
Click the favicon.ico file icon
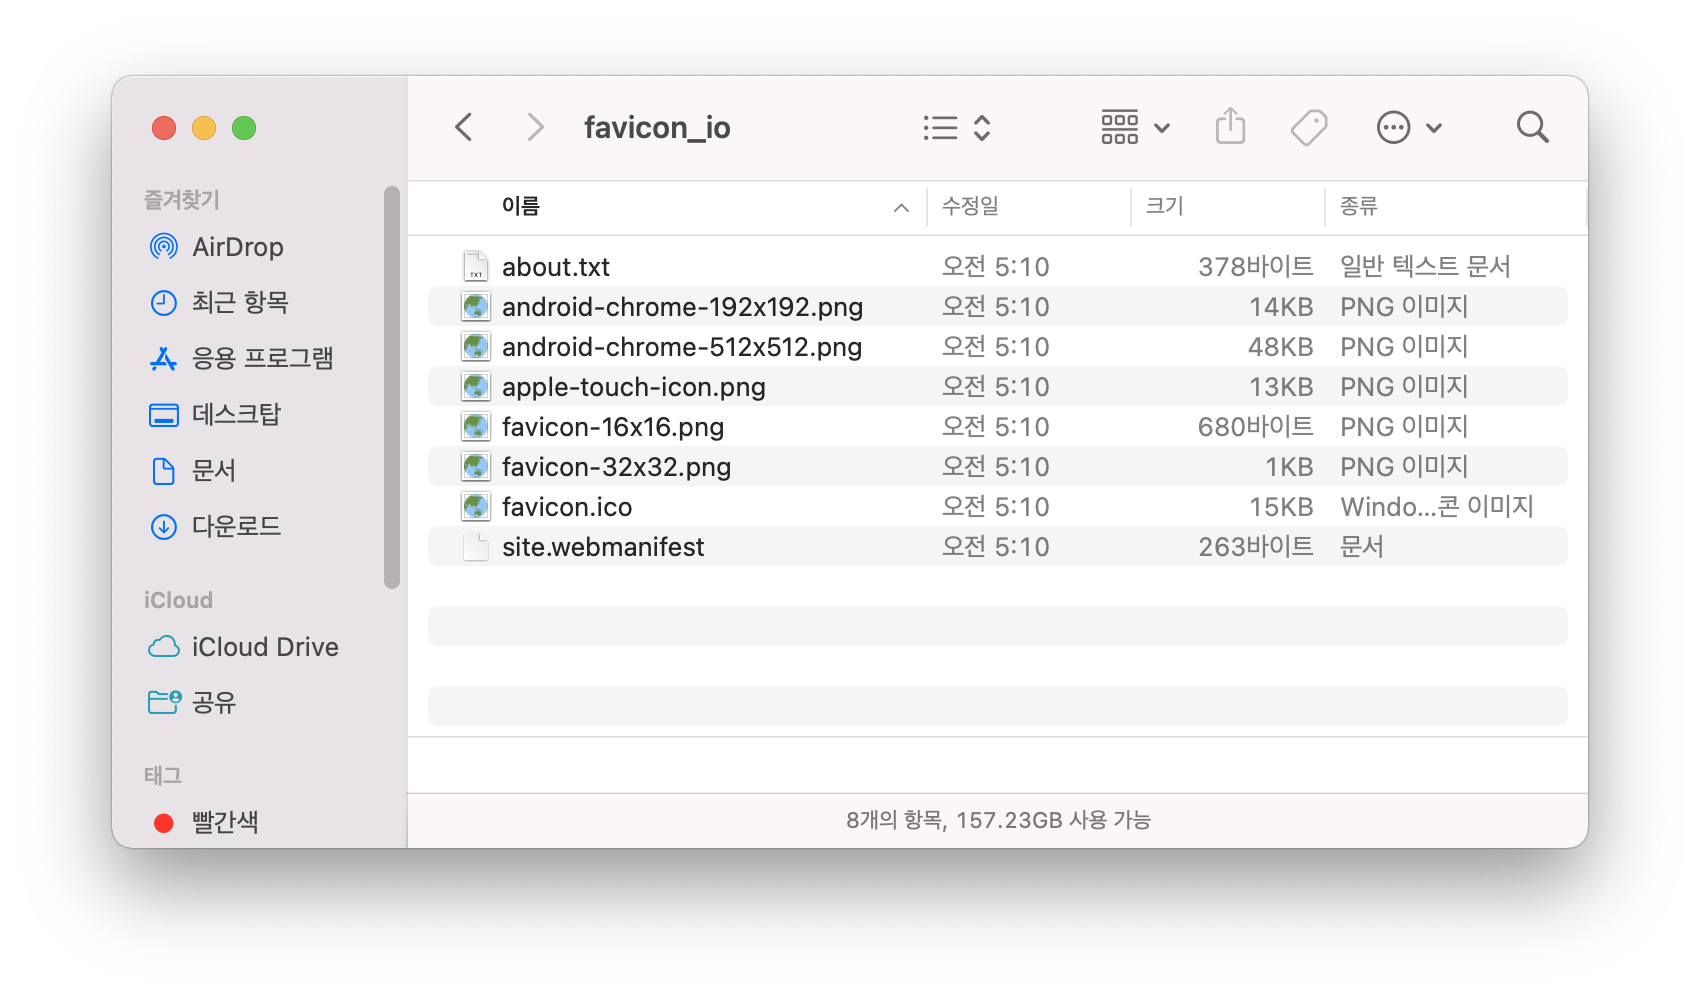click(x=476, y=506)
